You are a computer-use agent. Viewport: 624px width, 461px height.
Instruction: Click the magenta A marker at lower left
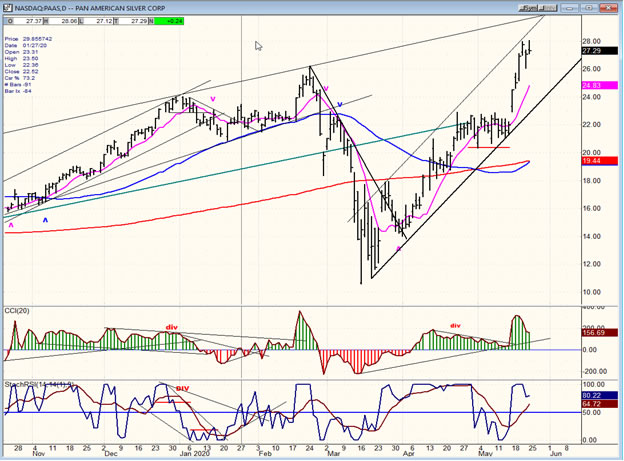(11, 225)
